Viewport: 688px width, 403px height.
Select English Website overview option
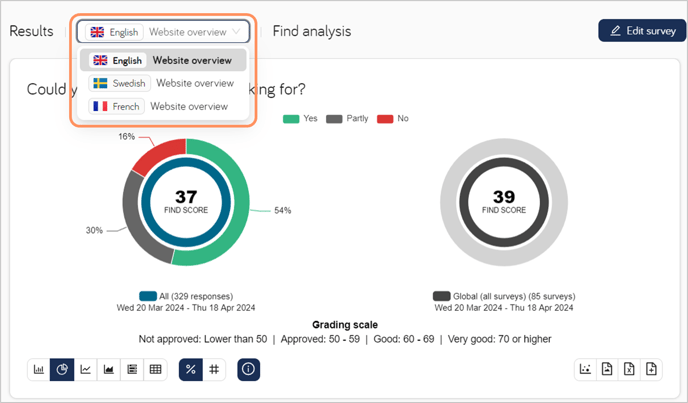(163, 60)
